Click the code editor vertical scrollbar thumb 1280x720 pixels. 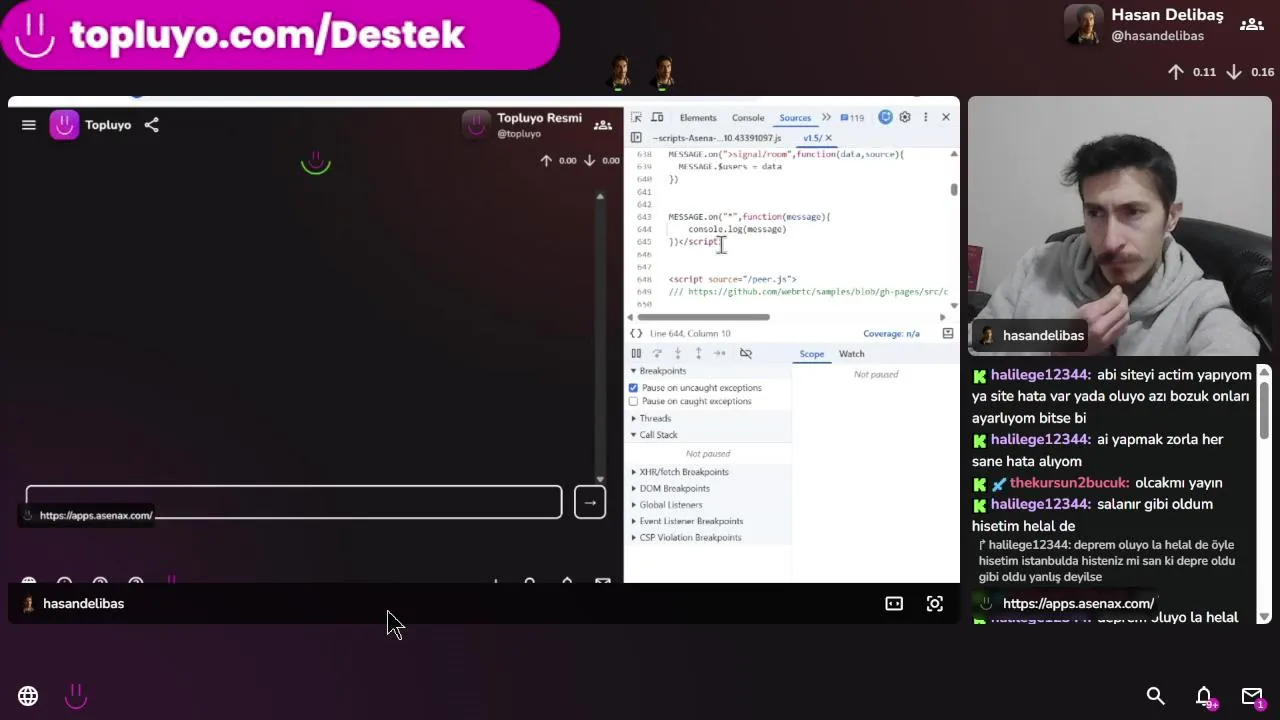954,189
